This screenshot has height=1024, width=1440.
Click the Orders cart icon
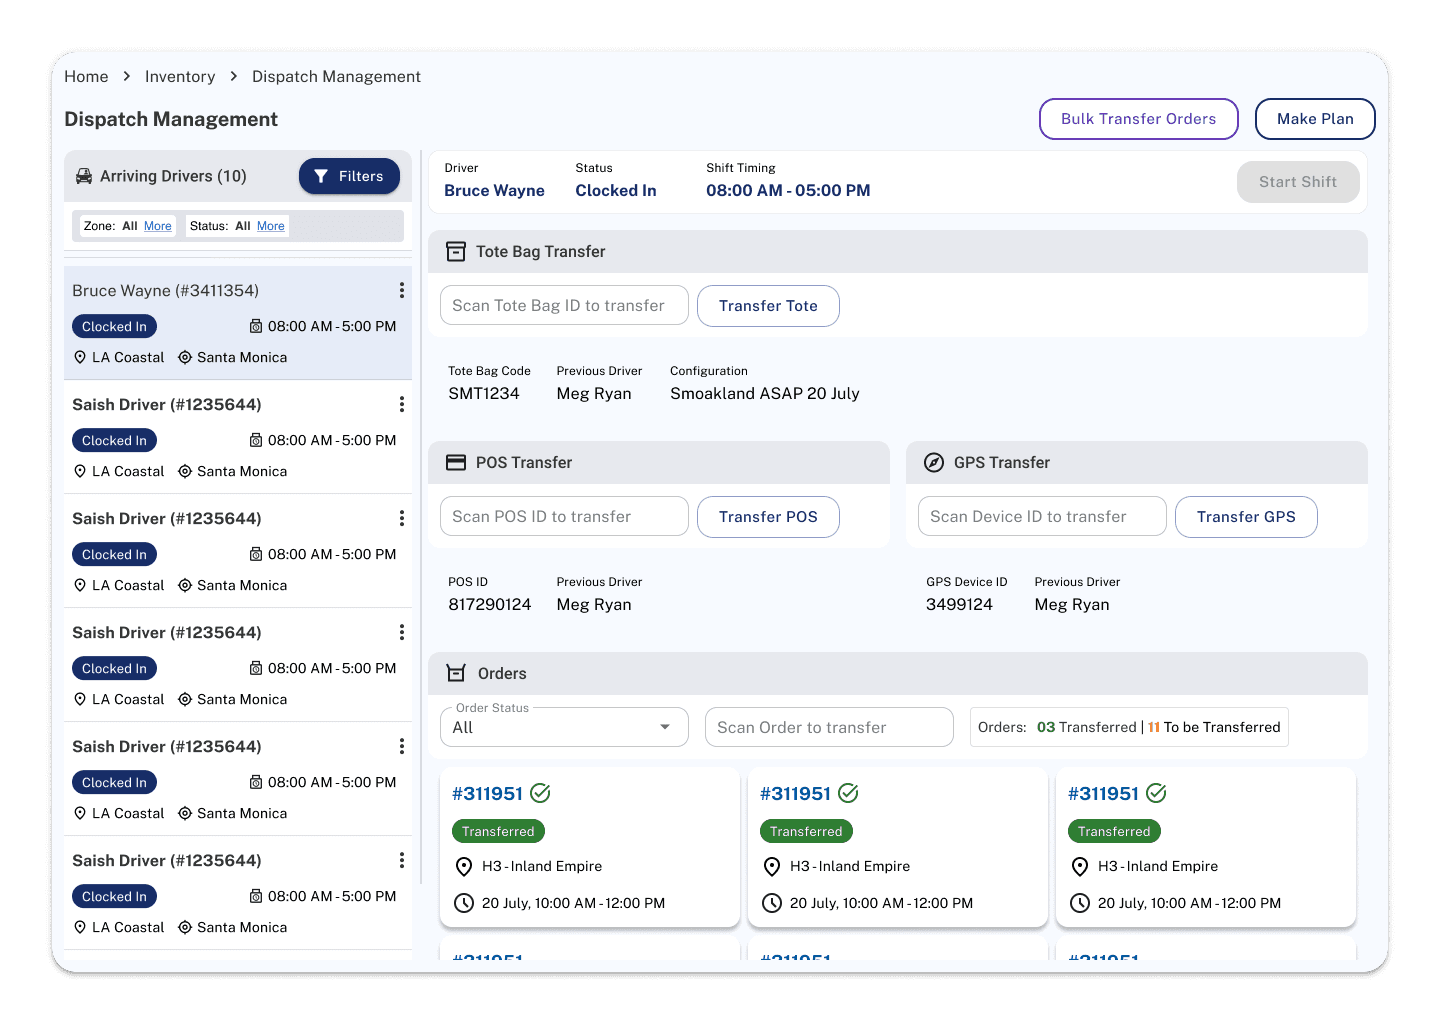pyautogui.click(x=456, y=674)
